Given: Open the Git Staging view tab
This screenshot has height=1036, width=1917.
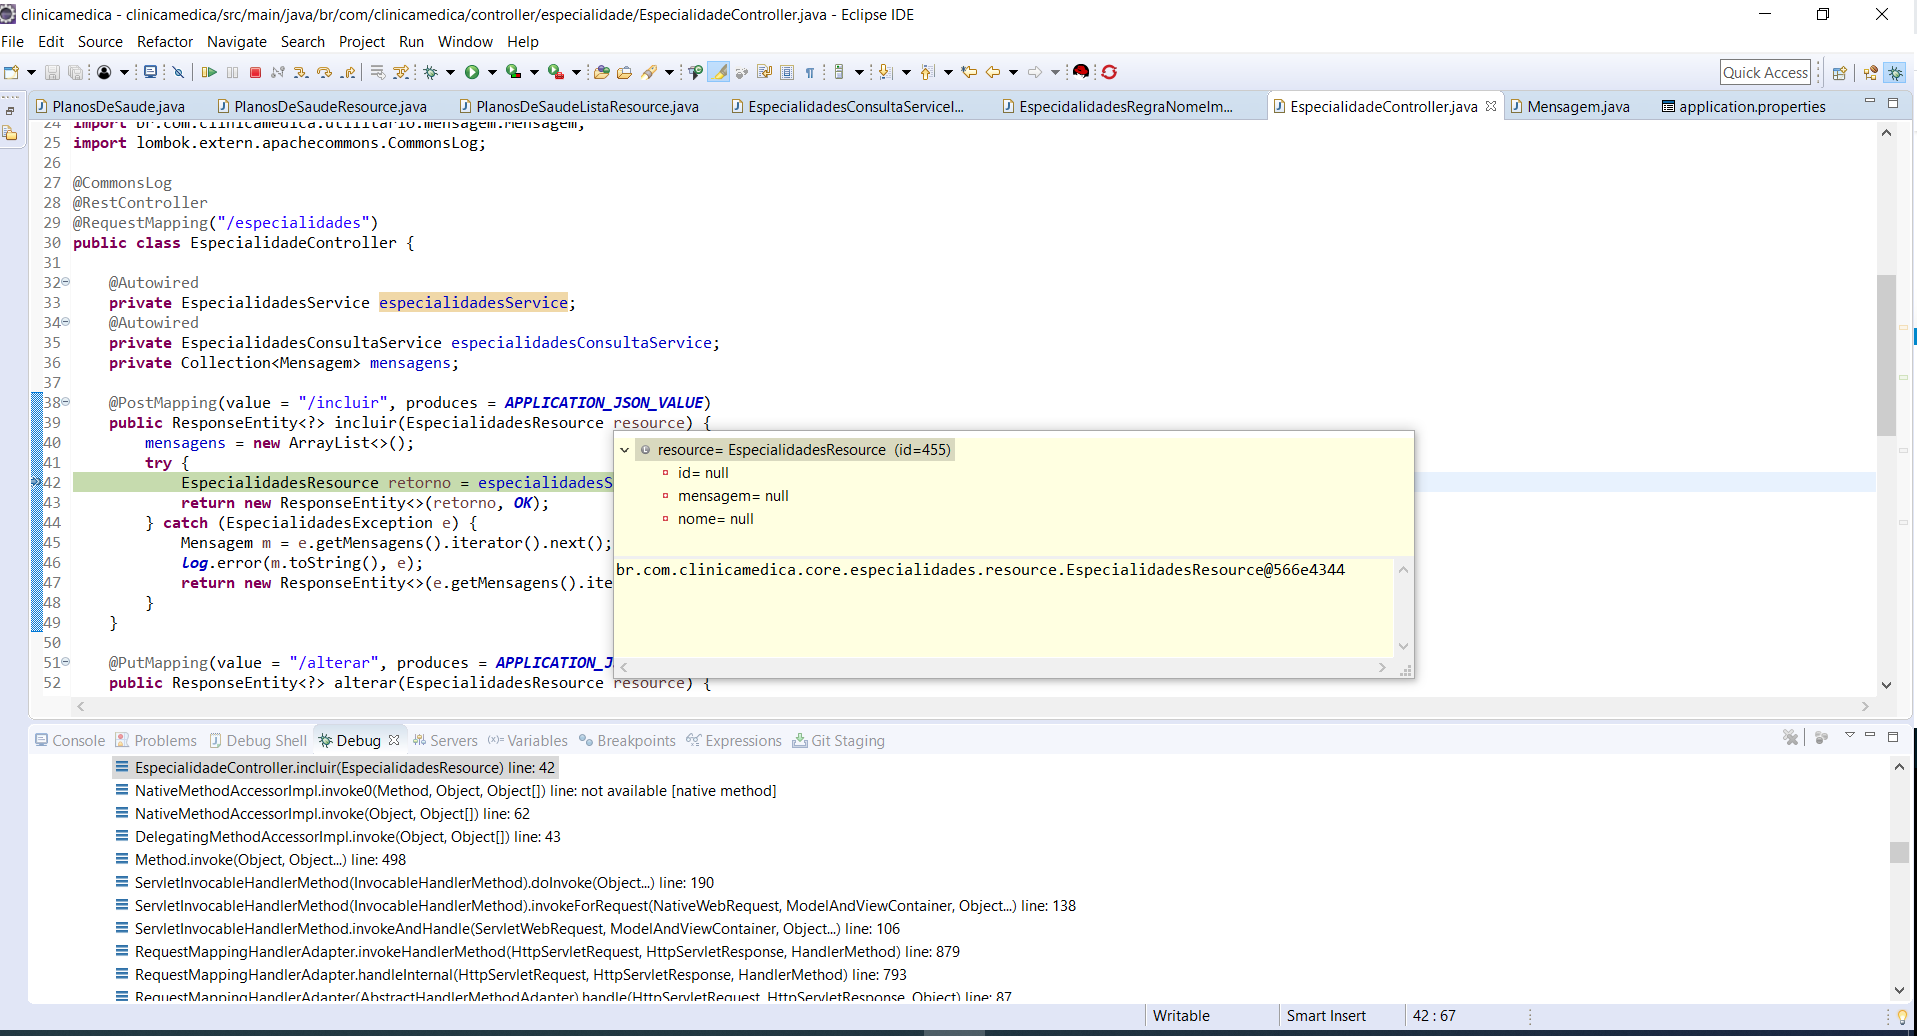Looking at the screenshot, I should pyautogui.click(x=838, y=741).
